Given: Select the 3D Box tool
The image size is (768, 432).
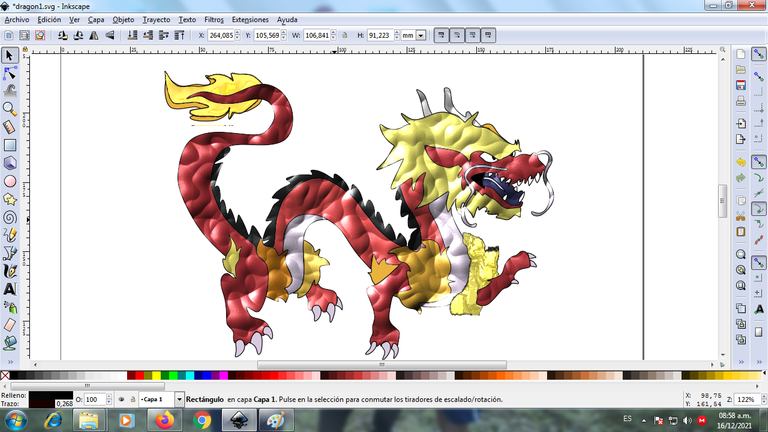Looking at the screenshot, I should coord(9,163).
